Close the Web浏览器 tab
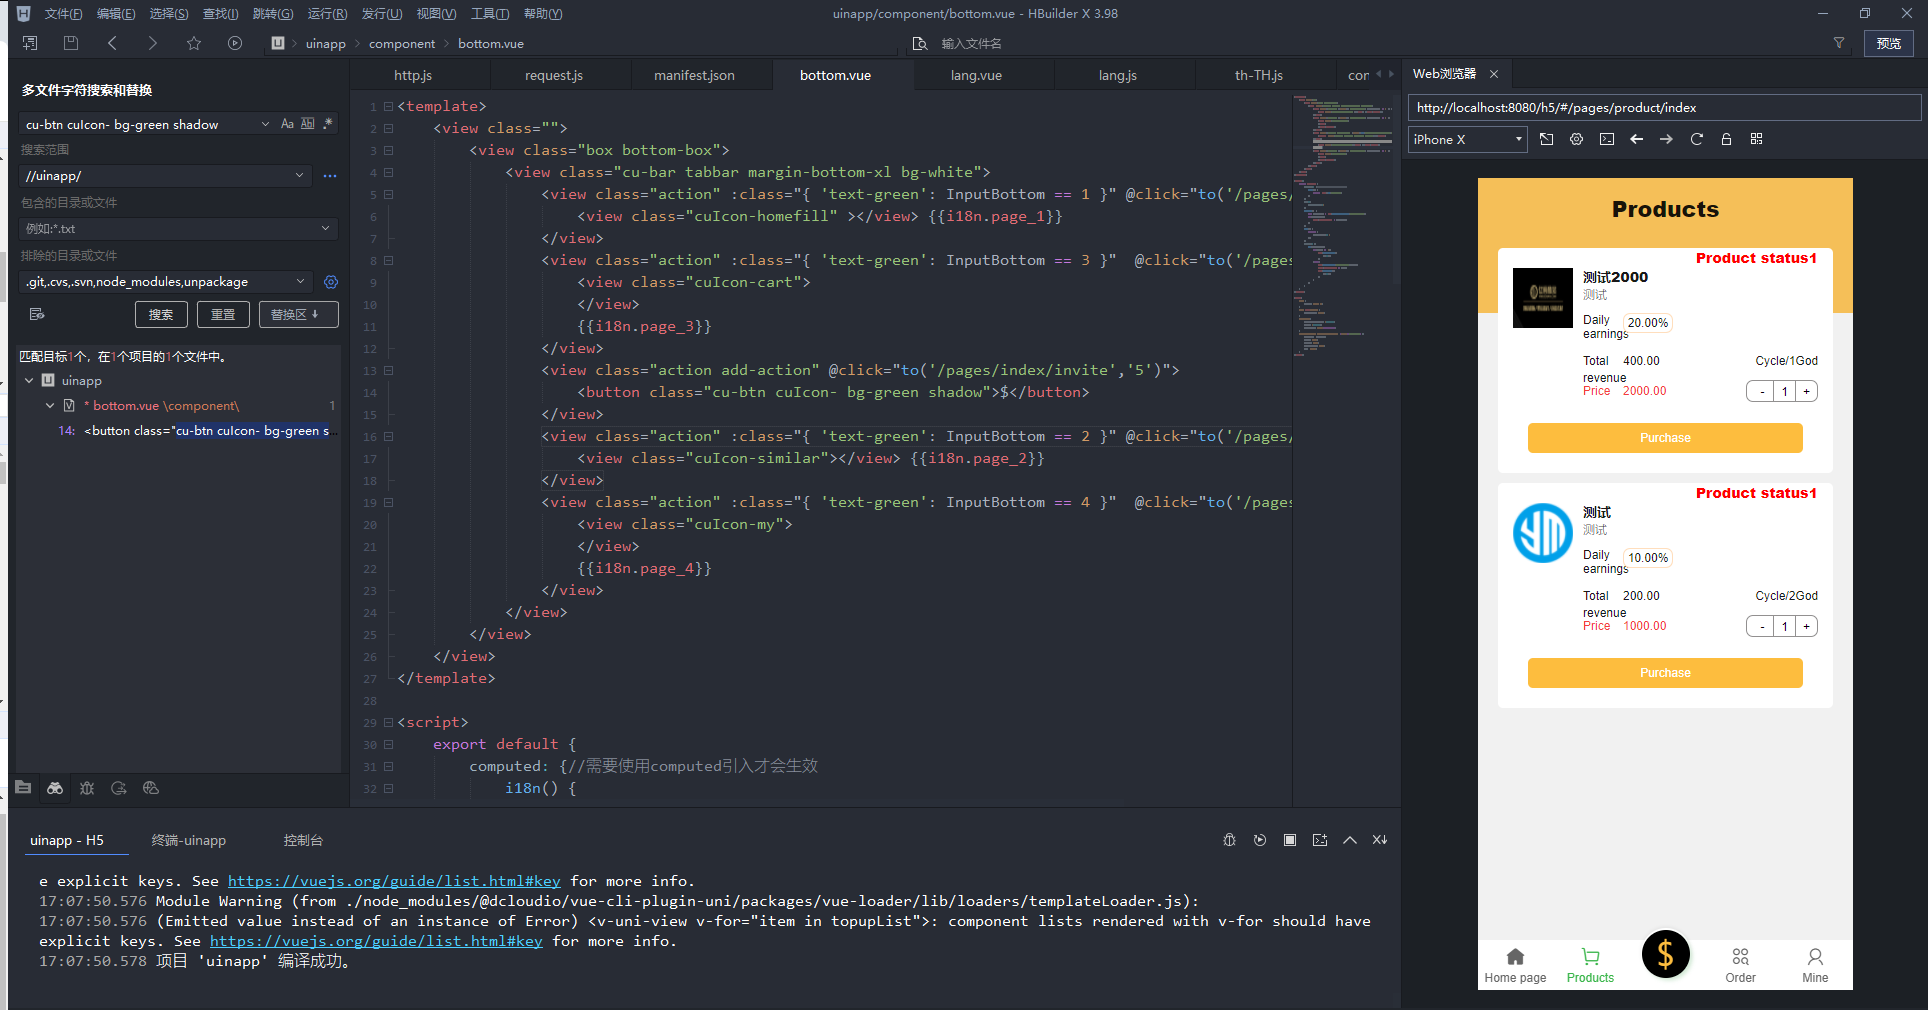Viewport: 1928px width, 1010px height. [x=1494, y=74]
